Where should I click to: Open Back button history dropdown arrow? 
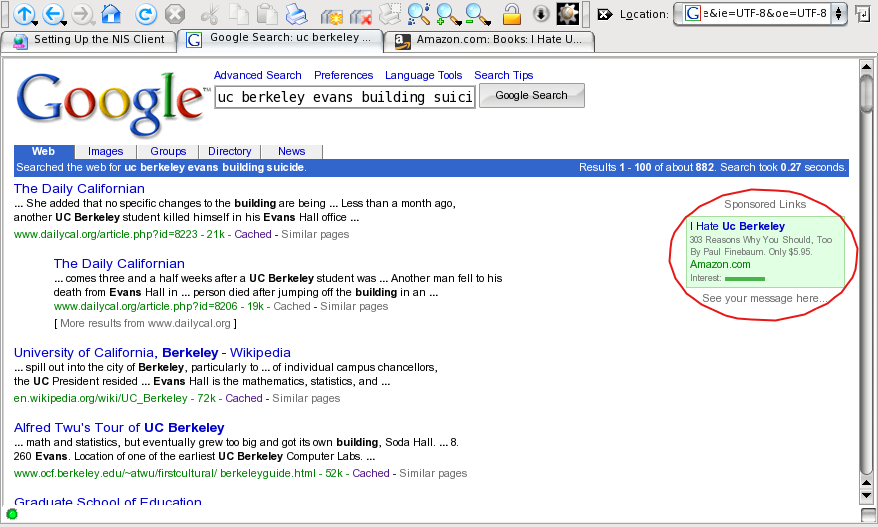64,23
